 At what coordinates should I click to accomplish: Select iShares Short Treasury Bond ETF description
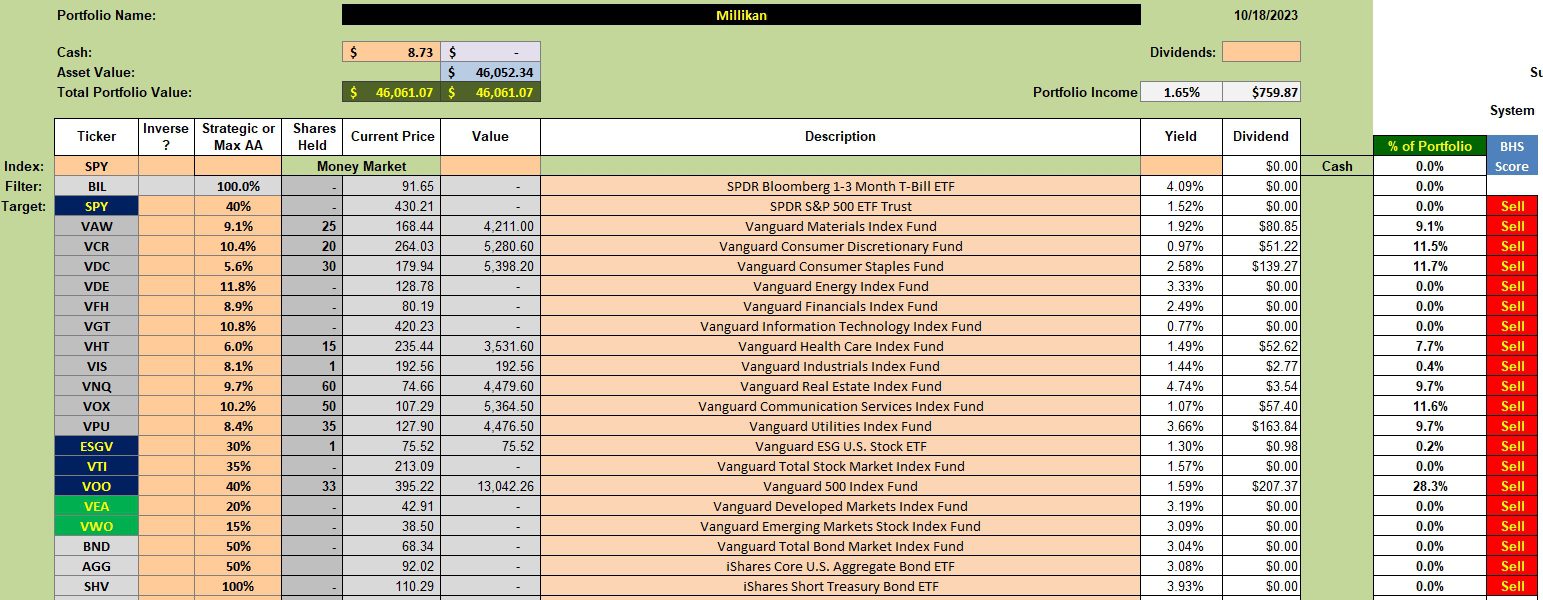click(840, 586)
